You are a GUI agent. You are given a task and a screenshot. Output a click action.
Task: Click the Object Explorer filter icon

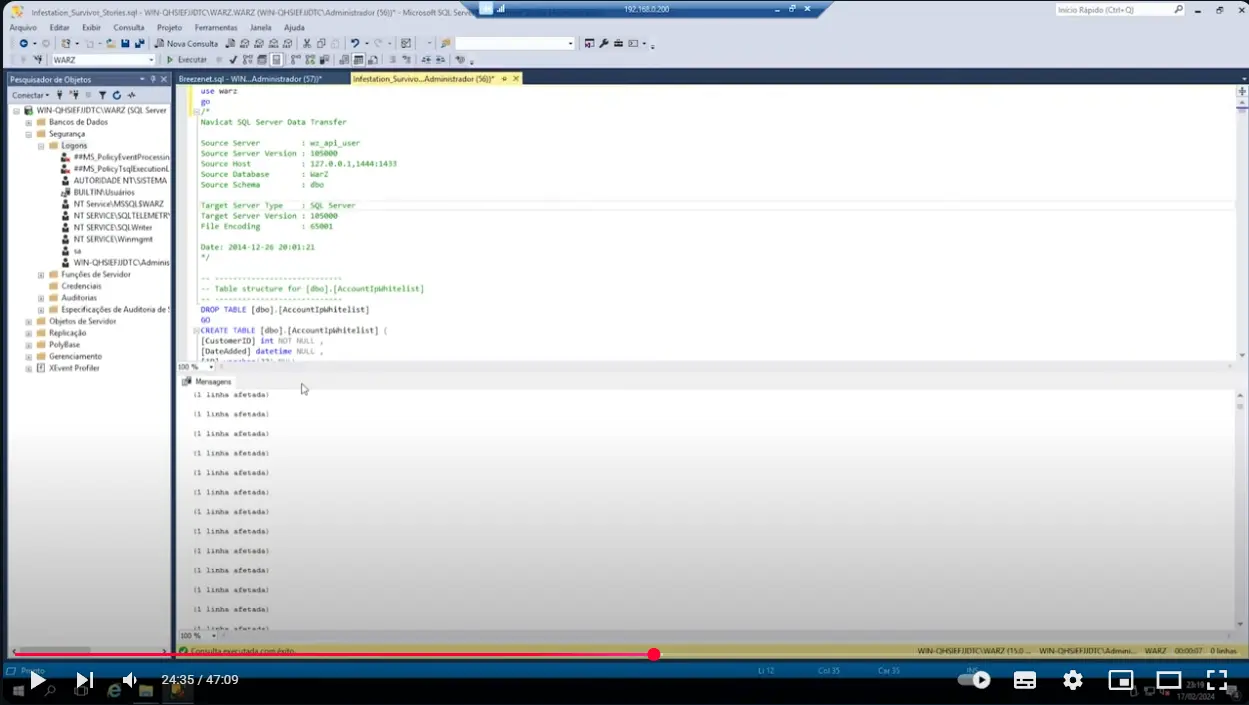coord(102,95)
